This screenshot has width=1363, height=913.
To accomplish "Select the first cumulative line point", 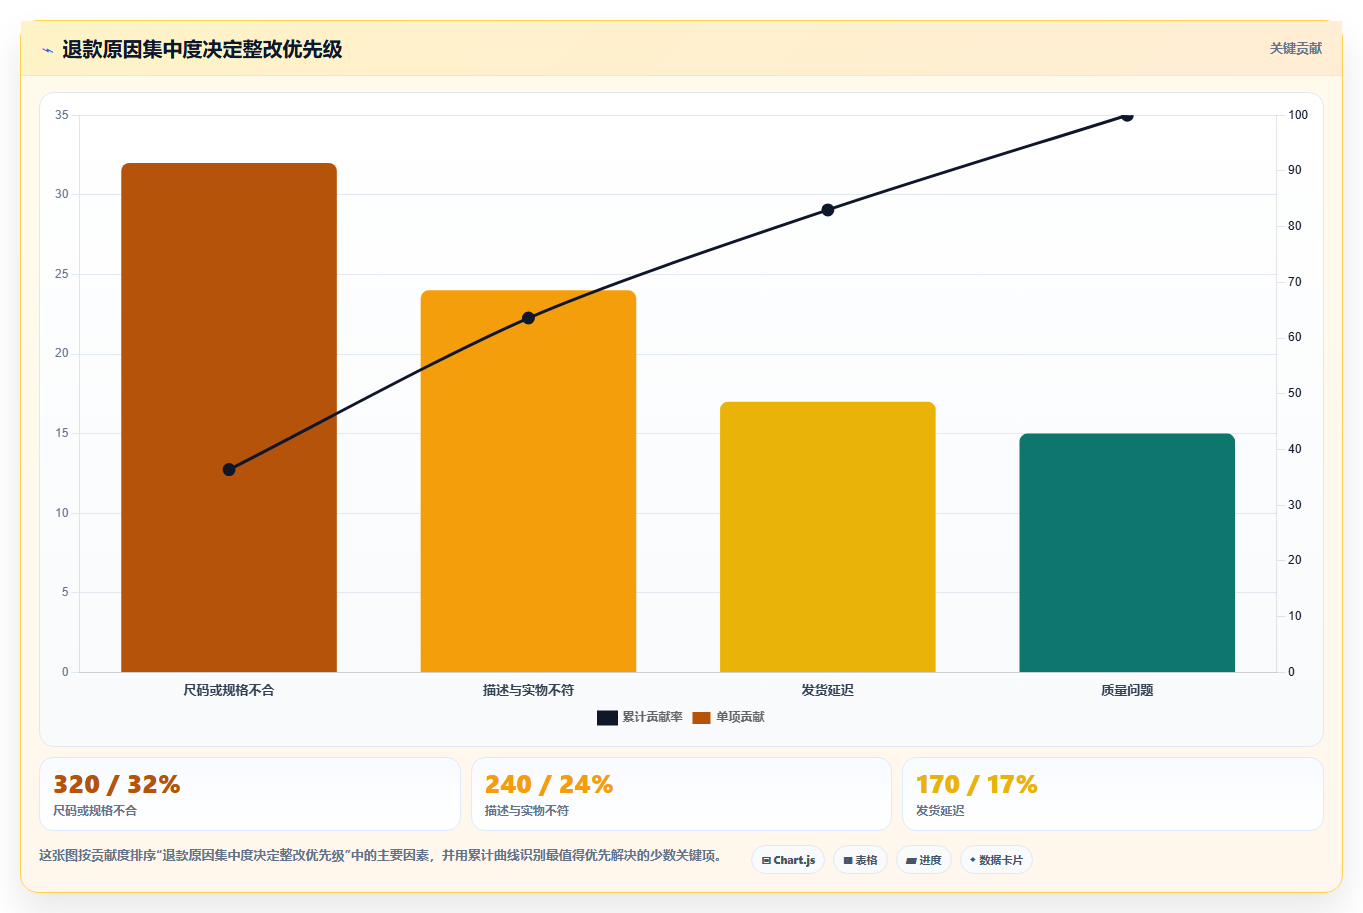I will pos(229,470).
